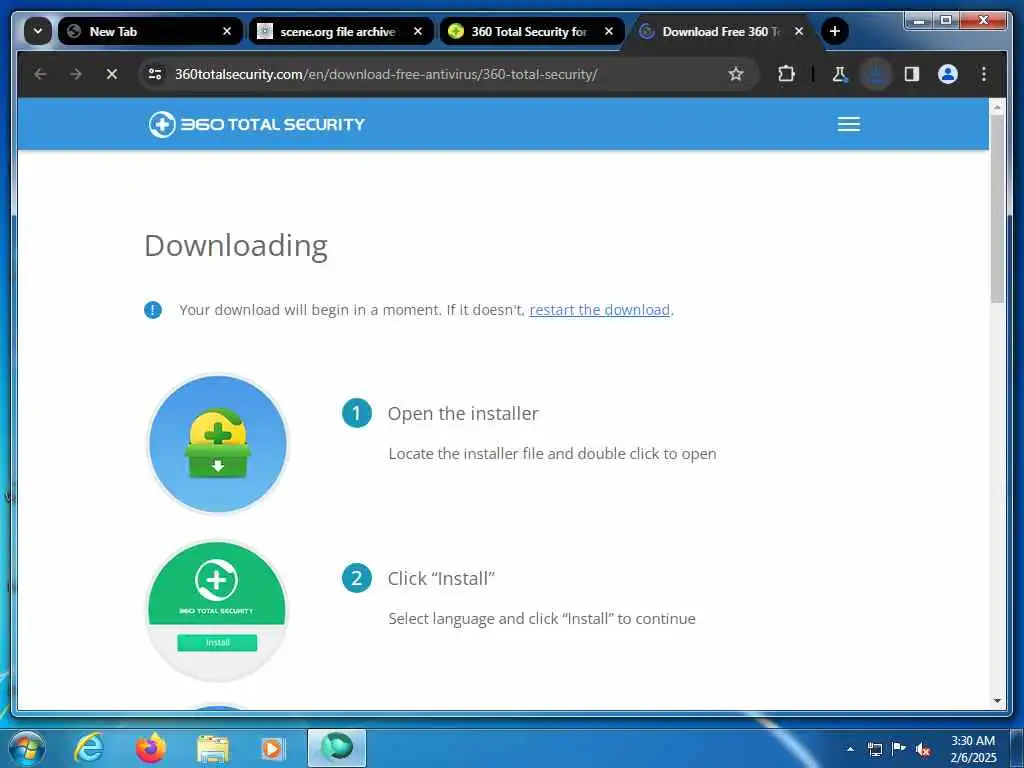The image size is (1024, 768).
Task: Open the Windows Start menu
Action: click(x=26, y=748)
